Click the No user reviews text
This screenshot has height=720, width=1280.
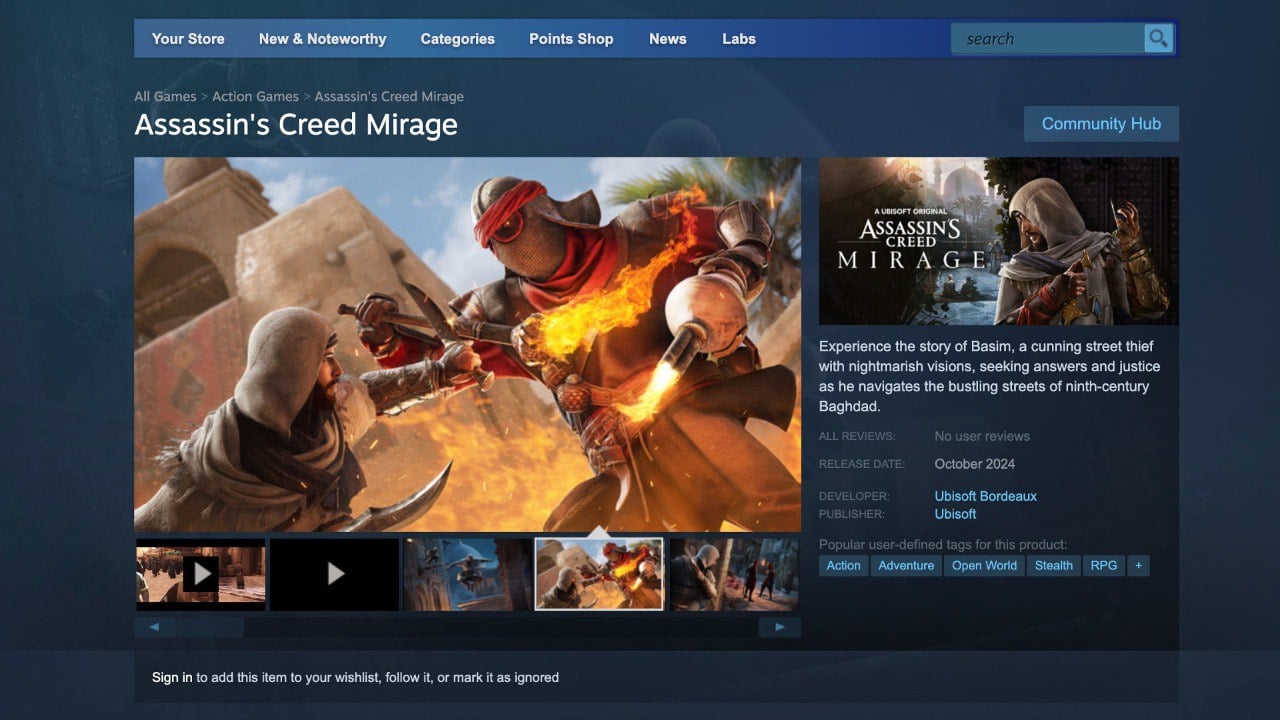point(982,436)
